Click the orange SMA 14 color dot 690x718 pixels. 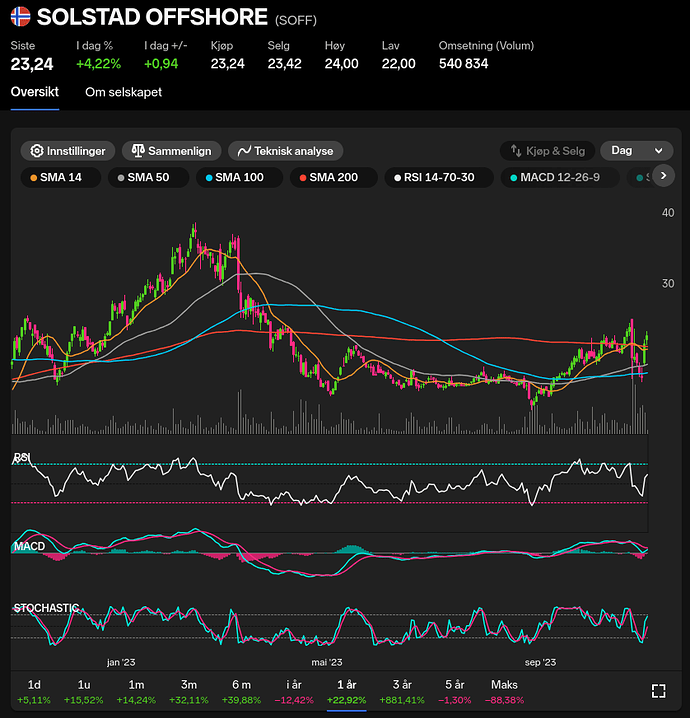(33, 178)
